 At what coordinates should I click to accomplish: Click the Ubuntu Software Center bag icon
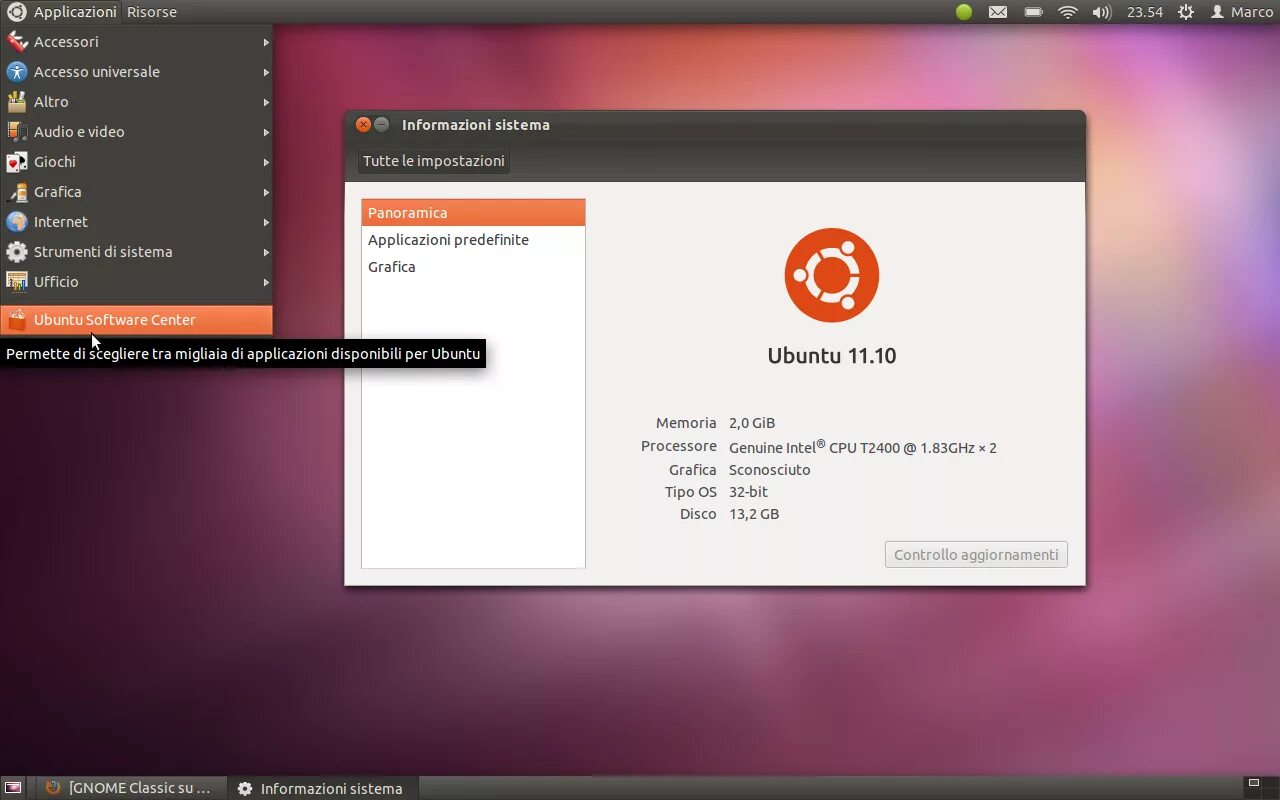point(17,320)
